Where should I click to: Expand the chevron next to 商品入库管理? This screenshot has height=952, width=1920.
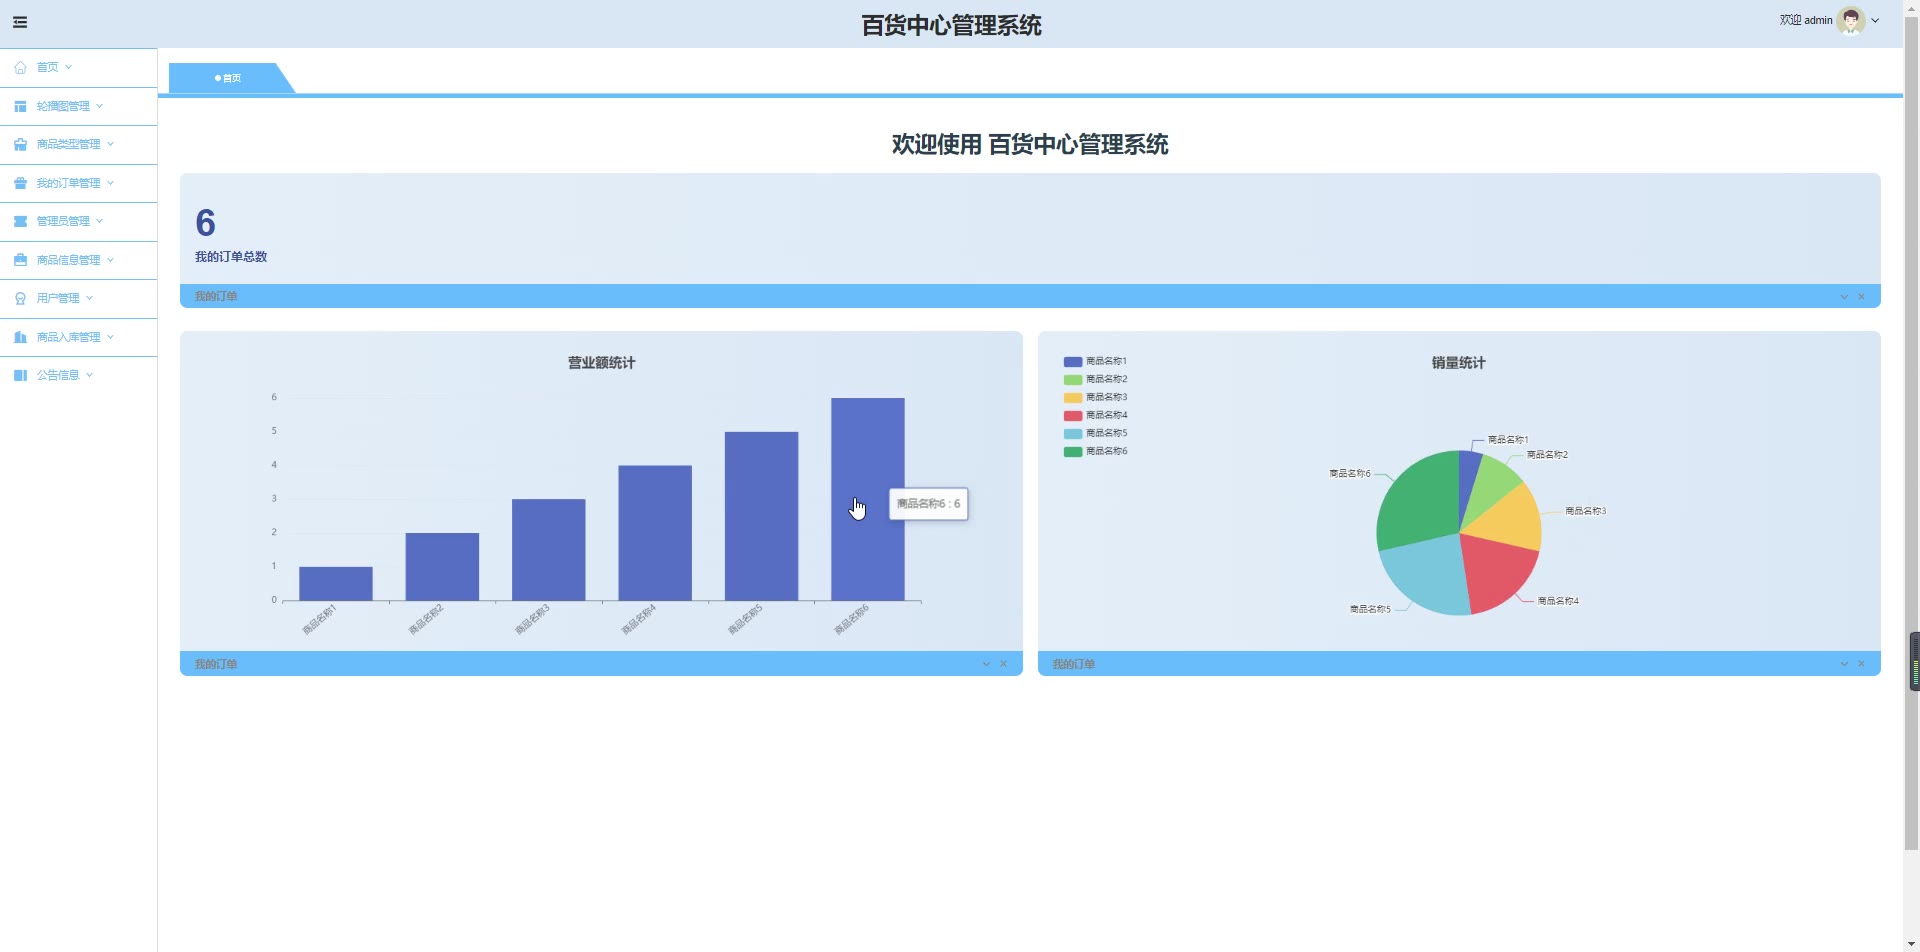coord(110,337)
